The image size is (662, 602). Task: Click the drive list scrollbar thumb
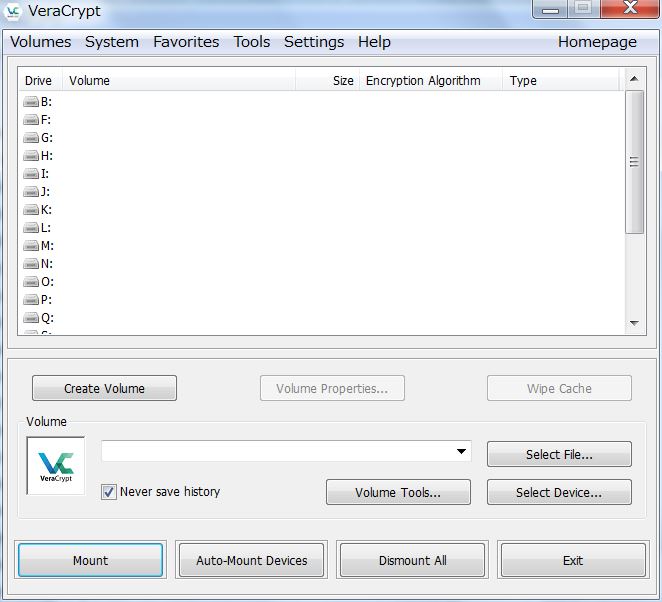tap(634, 162)
